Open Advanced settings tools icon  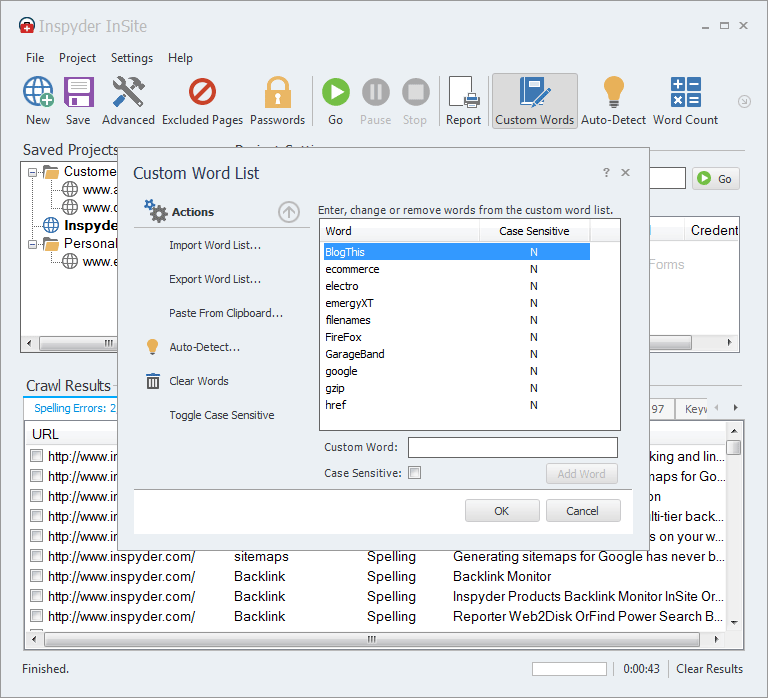(128, 92)
